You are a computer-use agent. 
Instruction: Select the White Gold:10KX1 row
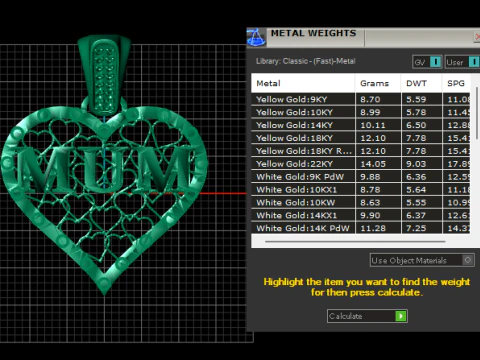[x=361, y=190]
